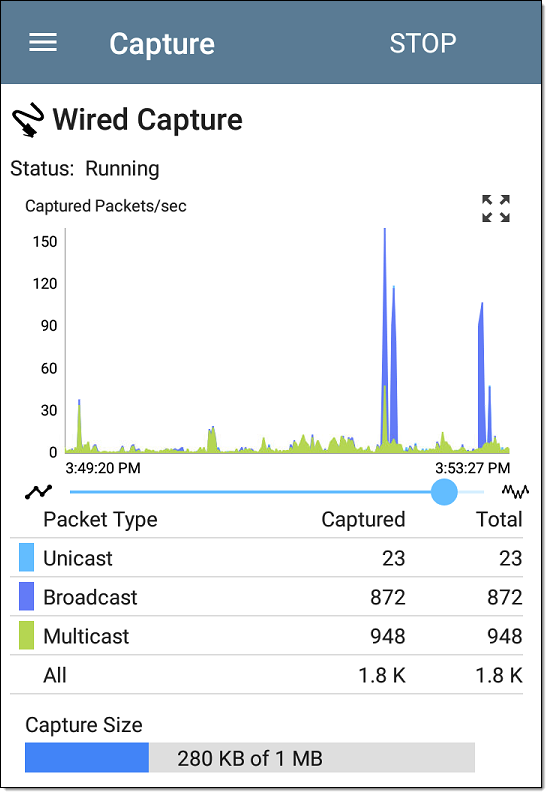This screenshot has height=795, width=549.
Task: Click the Captured column header
Action: coord(363,519)
